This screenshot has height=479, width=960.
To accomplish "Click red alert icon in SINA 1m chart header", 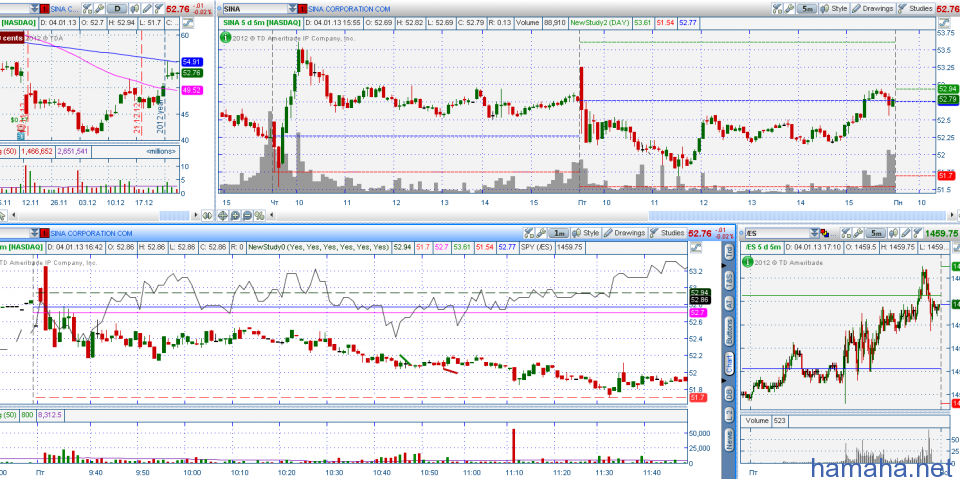I will pos(45,233).
